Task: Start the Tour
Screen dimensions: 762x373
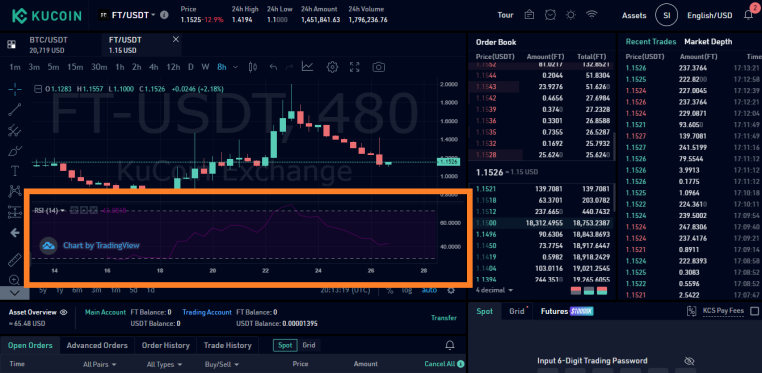Action: (x=505, y=15)
